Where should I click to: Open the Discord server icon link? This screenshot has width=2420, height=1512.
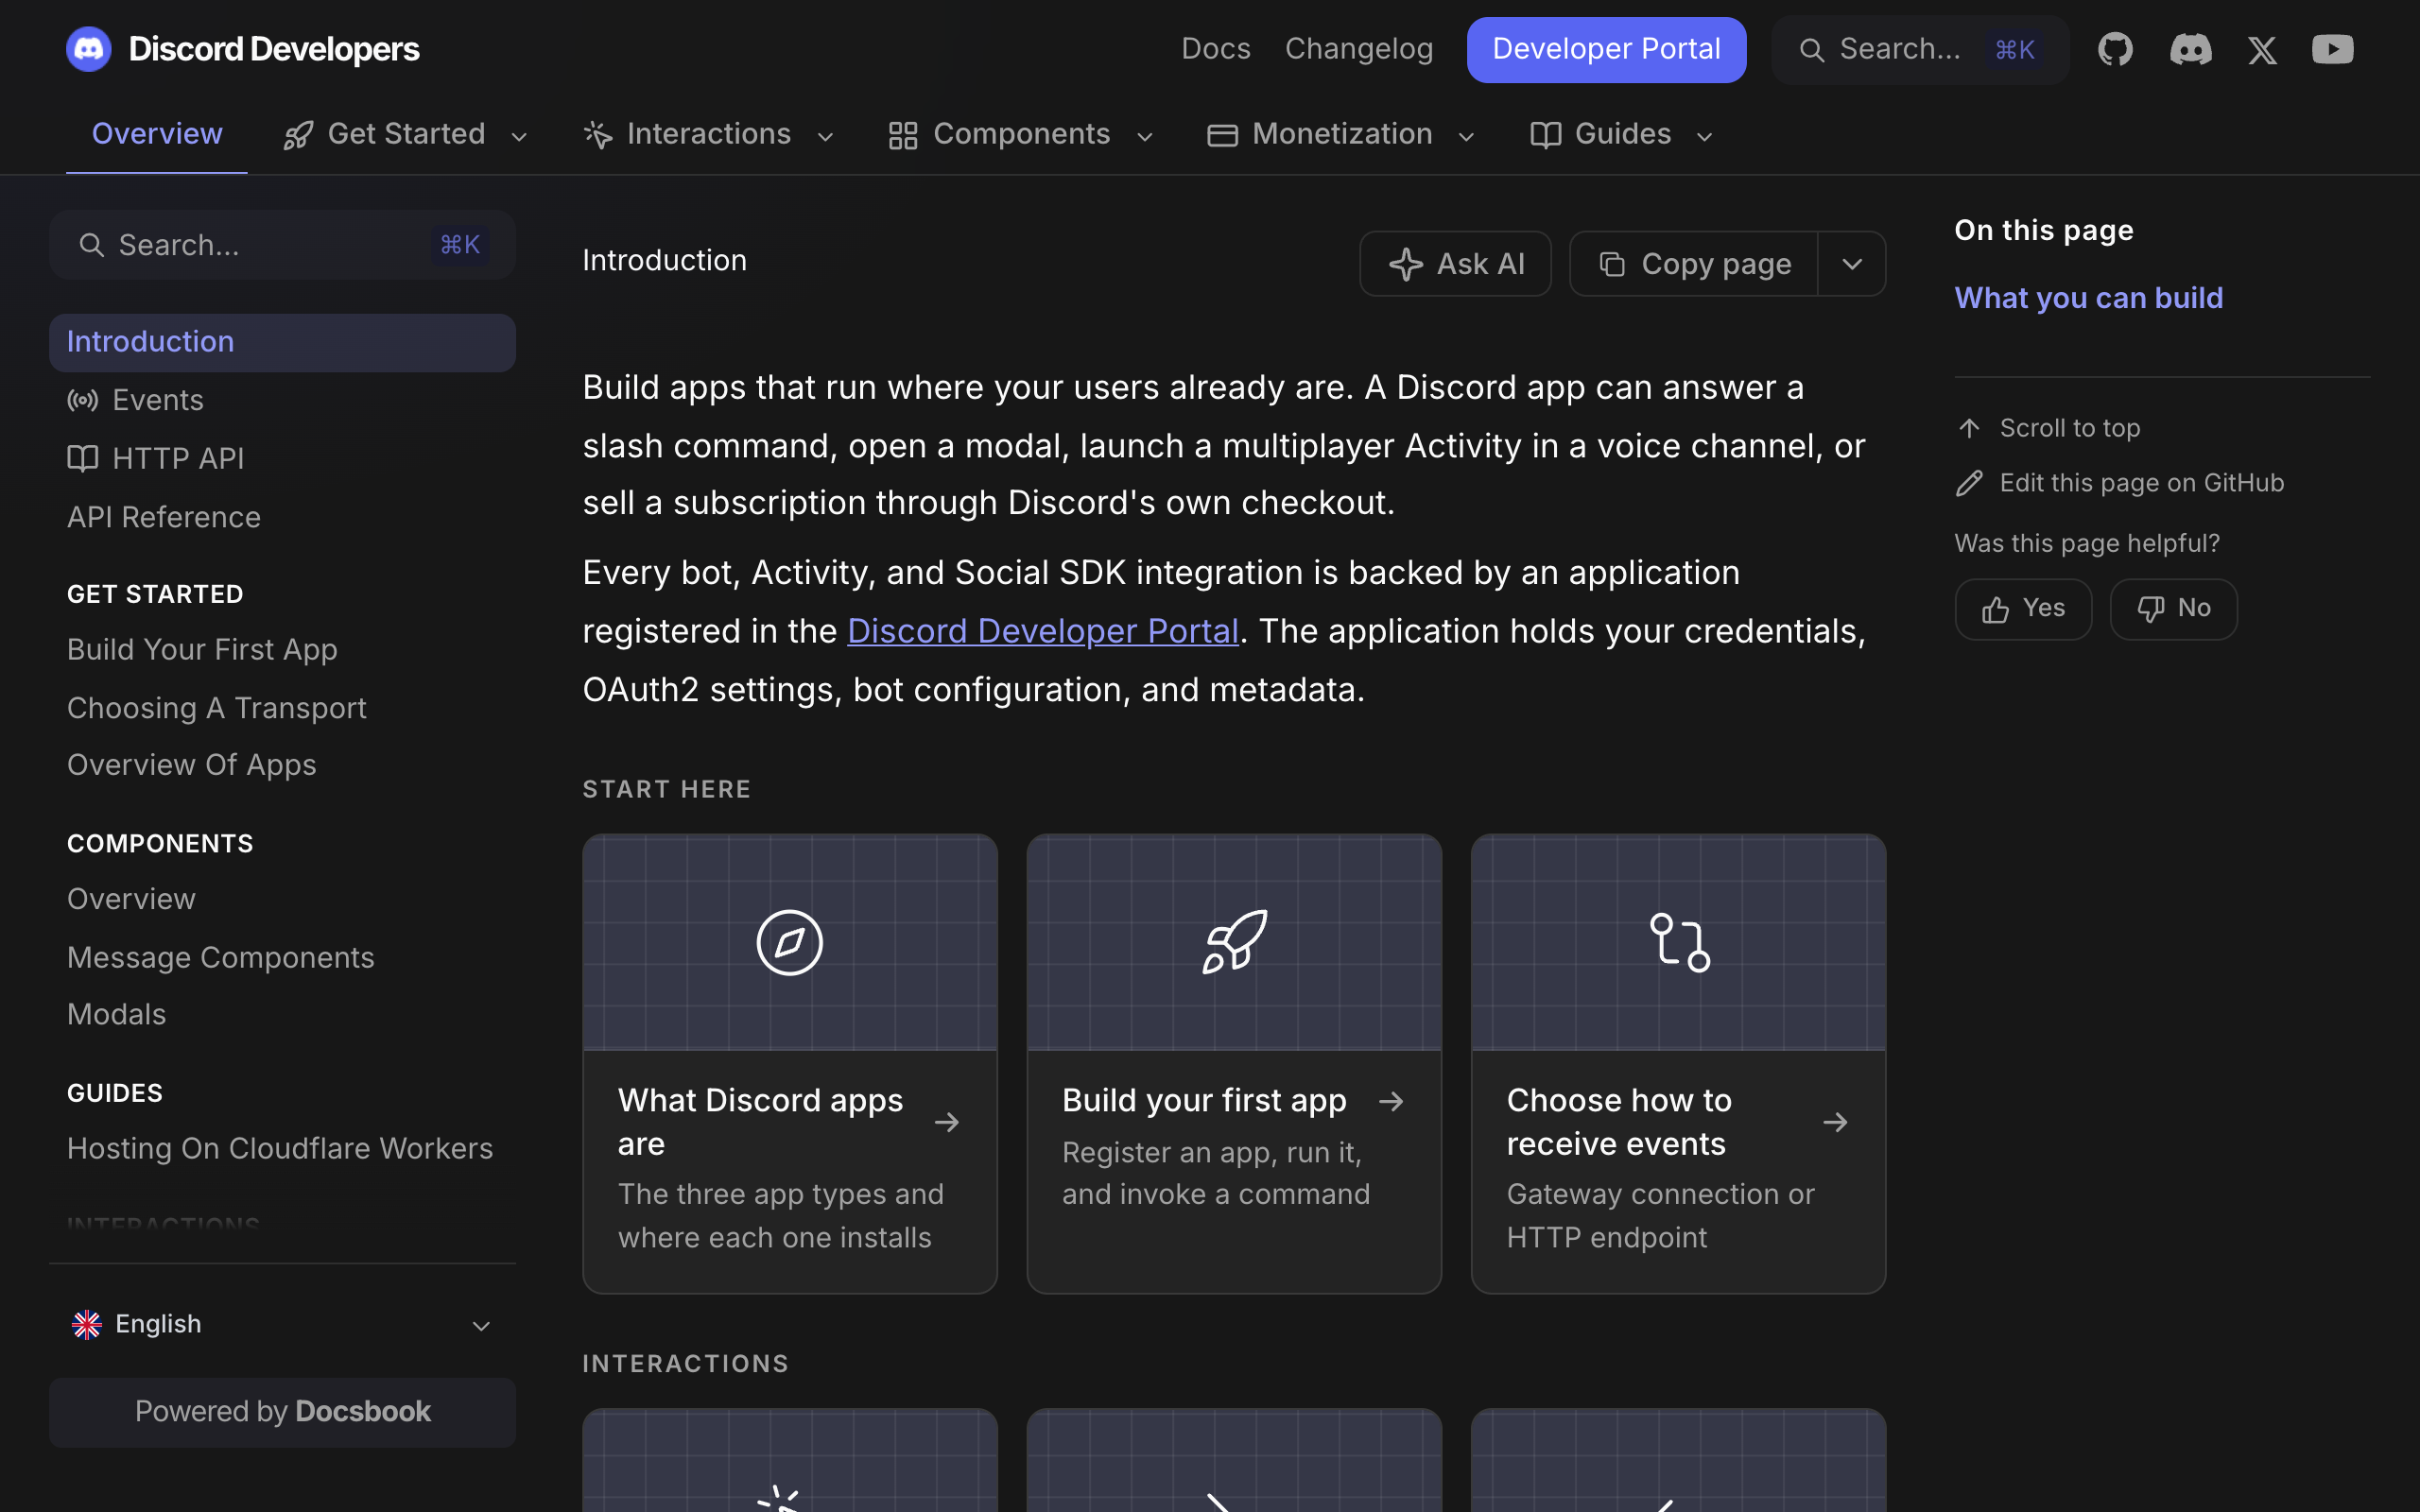tap(2190, 49)
